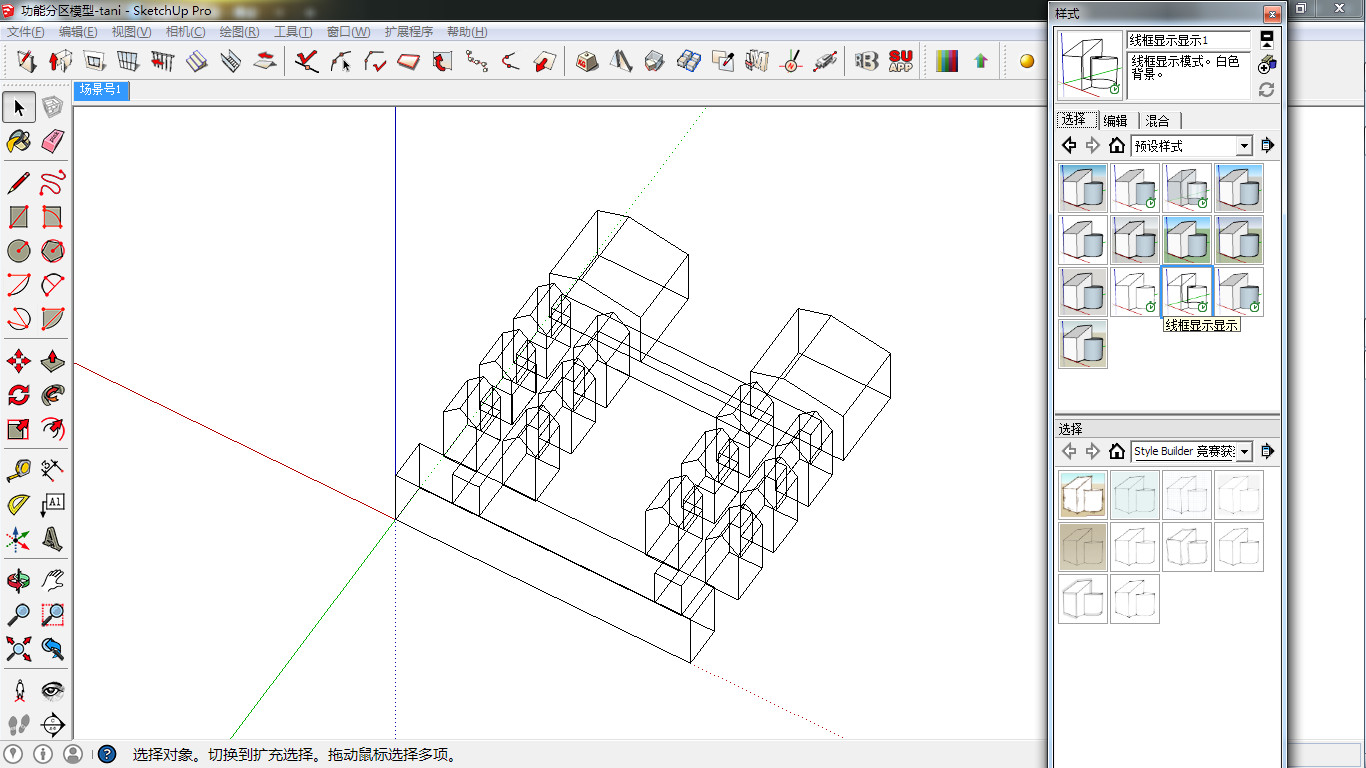The image size is (1366, 768).
Task: Open details menu beside Style Builder dropdown
Action: pyautogui.click(x=1268, y=451)
